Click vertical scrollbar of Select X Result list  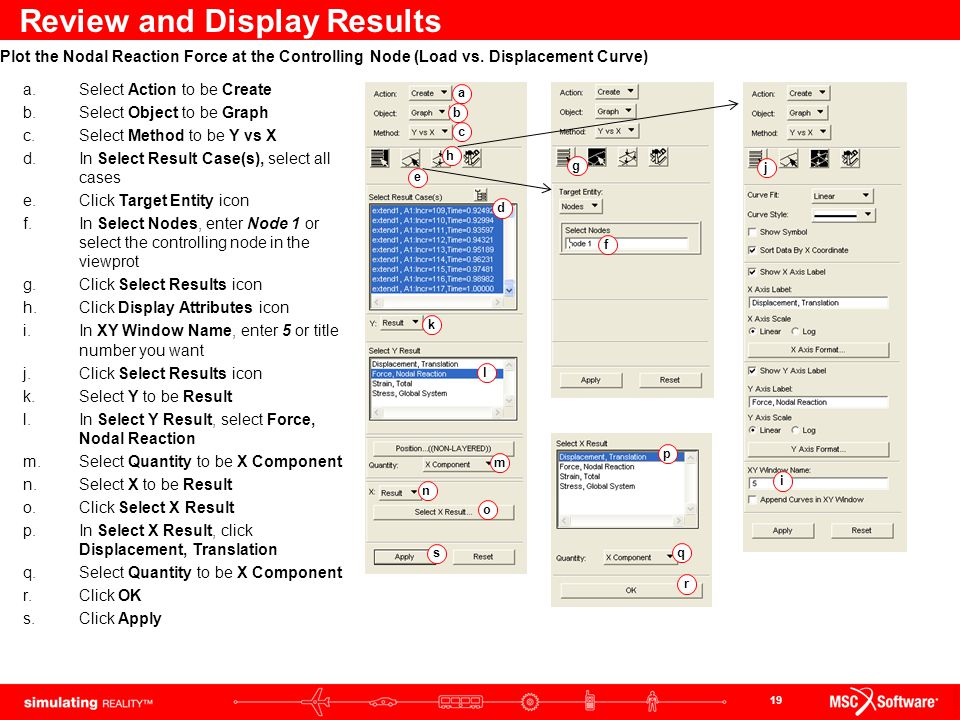tap(691, 482)
